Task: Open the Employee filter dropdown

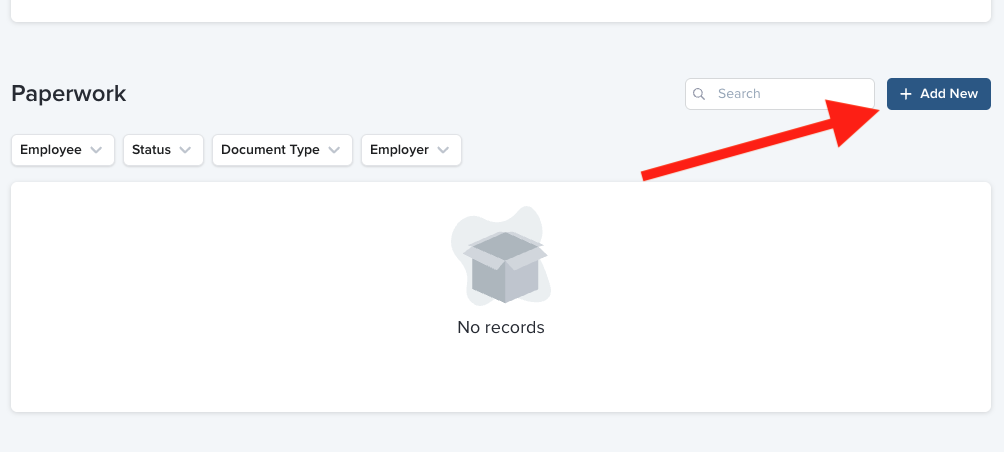Action: coord(62,150)
